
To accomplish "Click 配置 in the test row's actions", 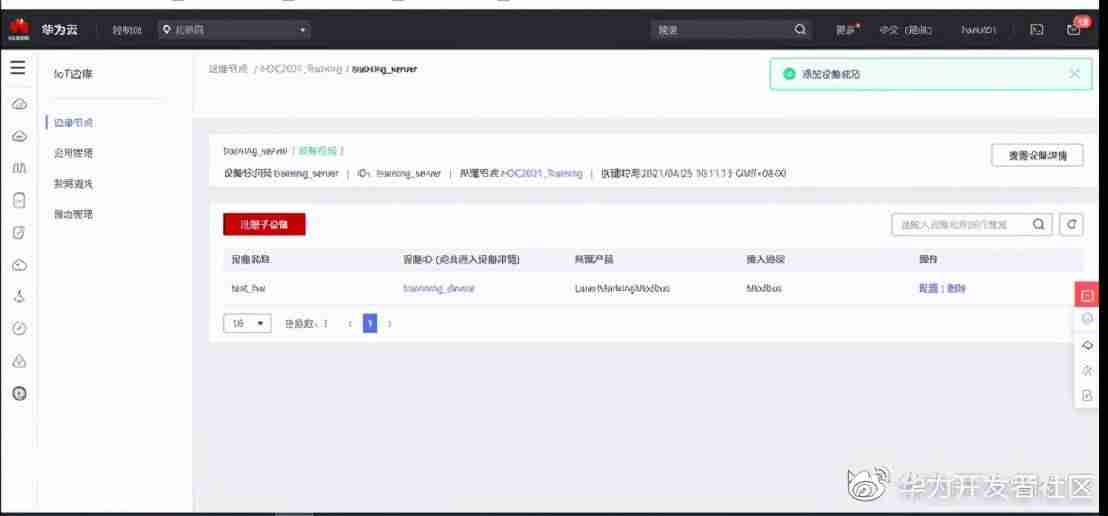I will click(x=928, y=288).
